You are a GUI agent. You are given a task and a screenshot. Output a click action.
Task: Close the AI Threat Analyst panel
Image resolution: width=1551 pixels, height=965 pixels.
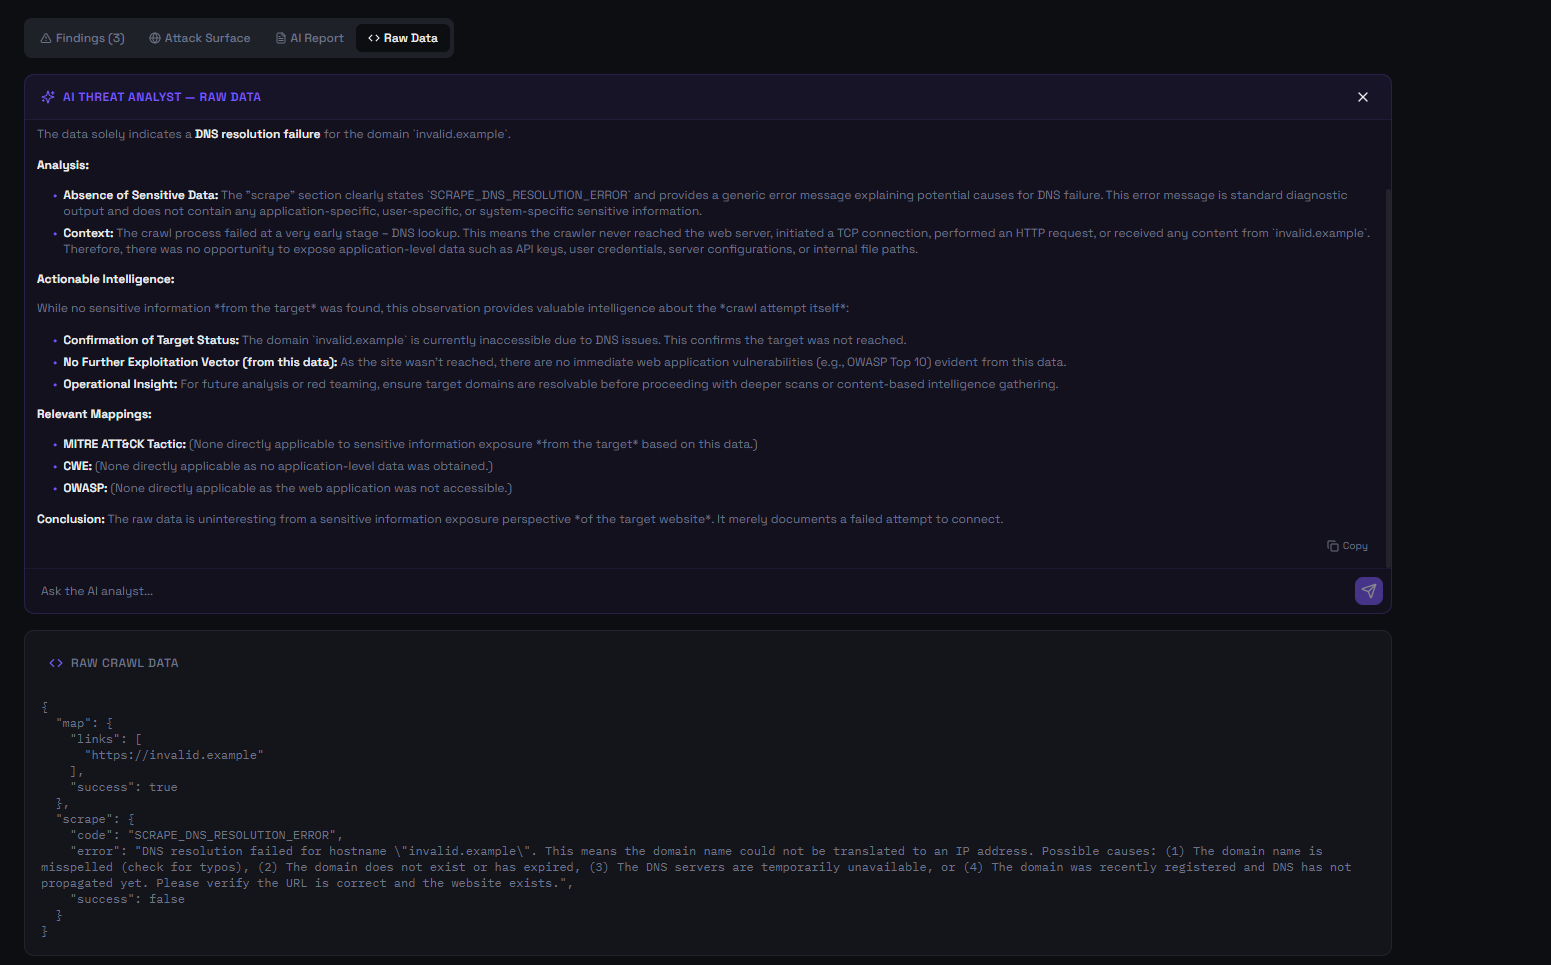(x=1363, y=97)
